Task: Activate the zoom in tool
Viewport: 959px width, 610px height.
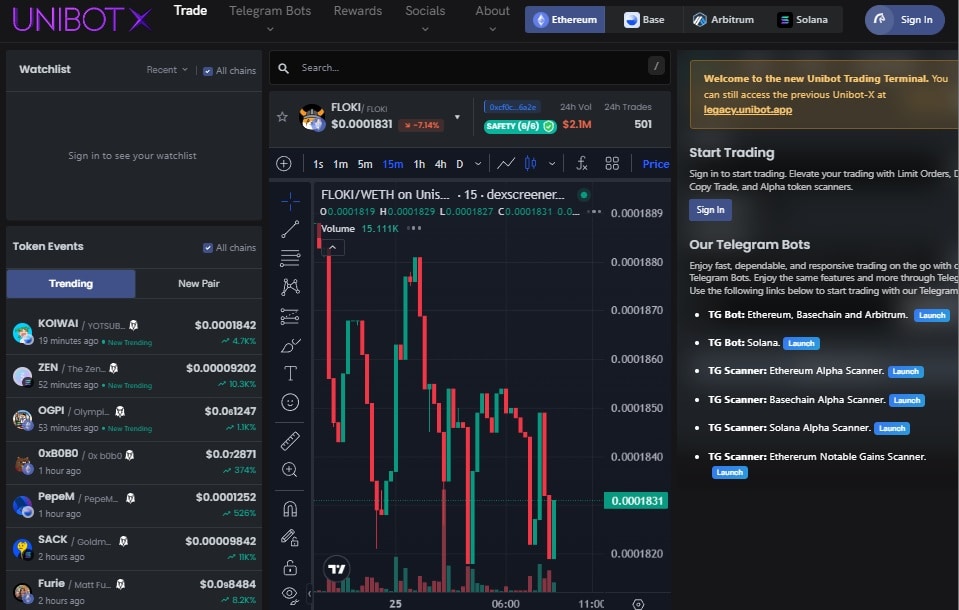Action: click(x=290, y=469)
